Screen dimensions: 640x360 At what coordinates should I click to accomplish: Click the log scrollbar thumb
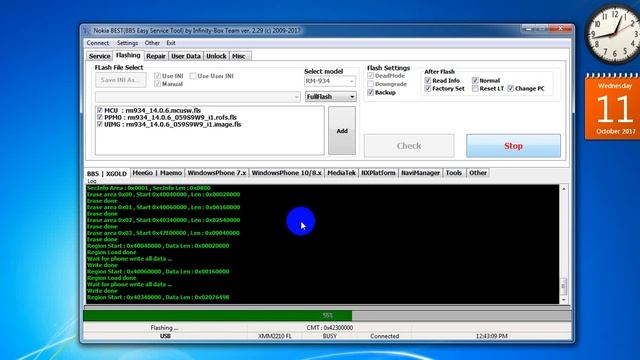tap(564, 286)
